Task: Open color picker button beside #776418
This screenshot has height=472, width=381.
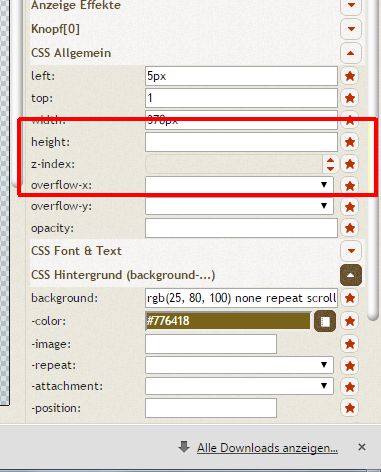Action: [x=325, y=321]
